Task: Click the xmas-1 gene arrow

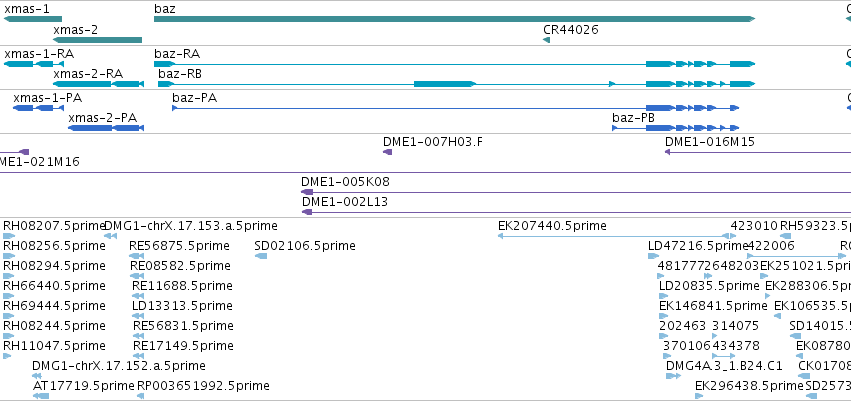Action: click(x=33, y=19)
